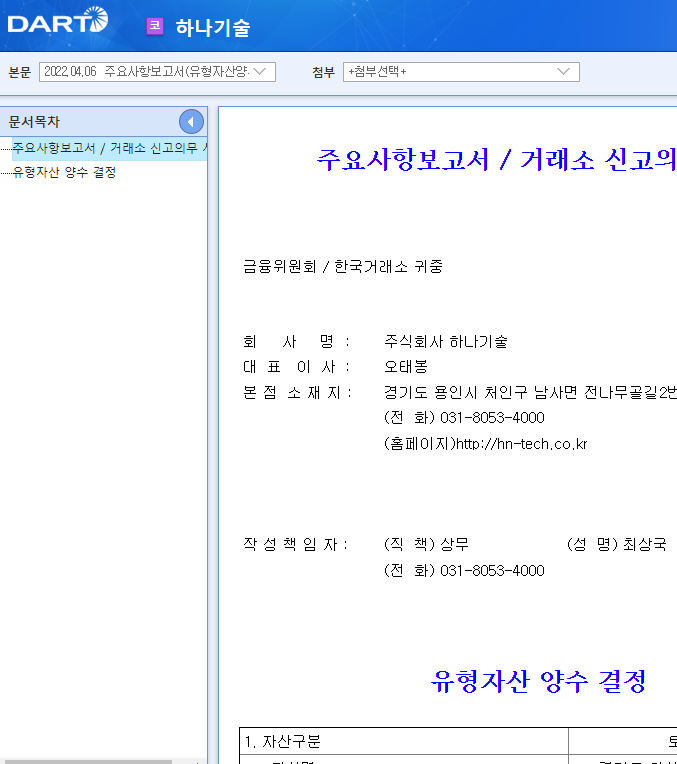Select 유형자산 양수 결정 in the document tree
This screenshot has height=764, width=677.
pos(64,172)
